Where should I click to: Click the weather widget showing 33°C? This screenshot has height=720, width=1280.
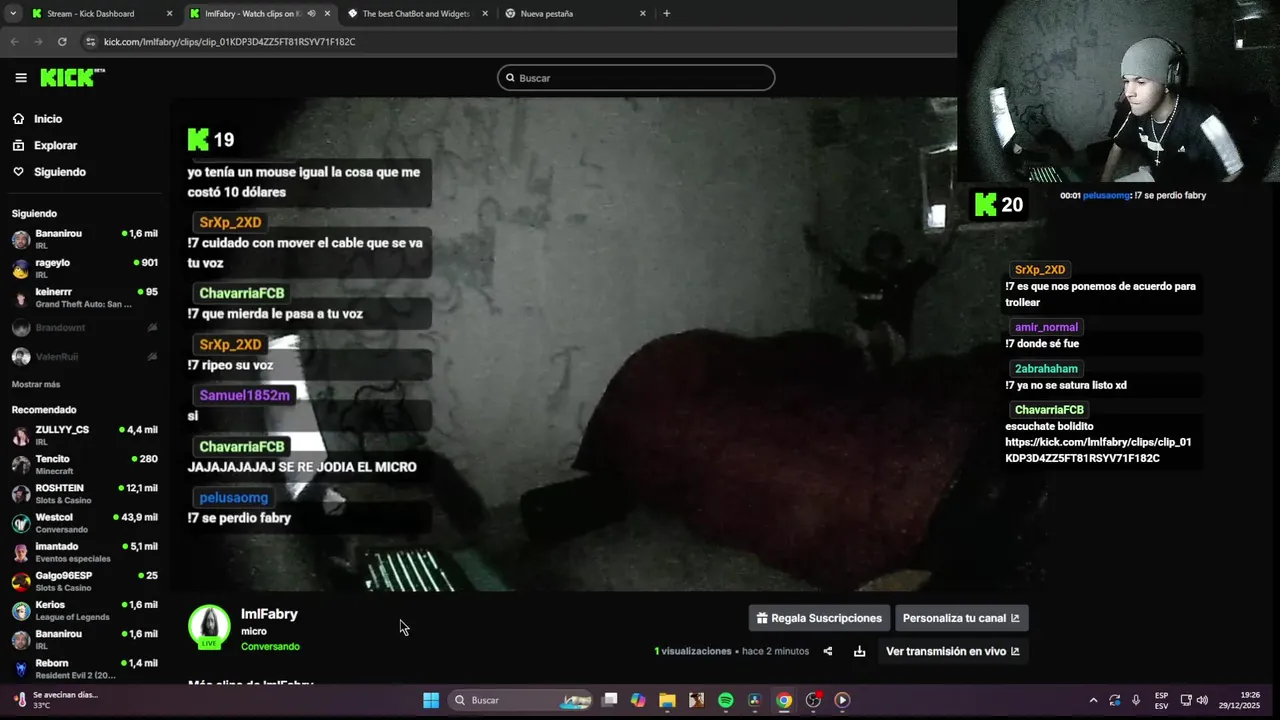coord(55,699)
